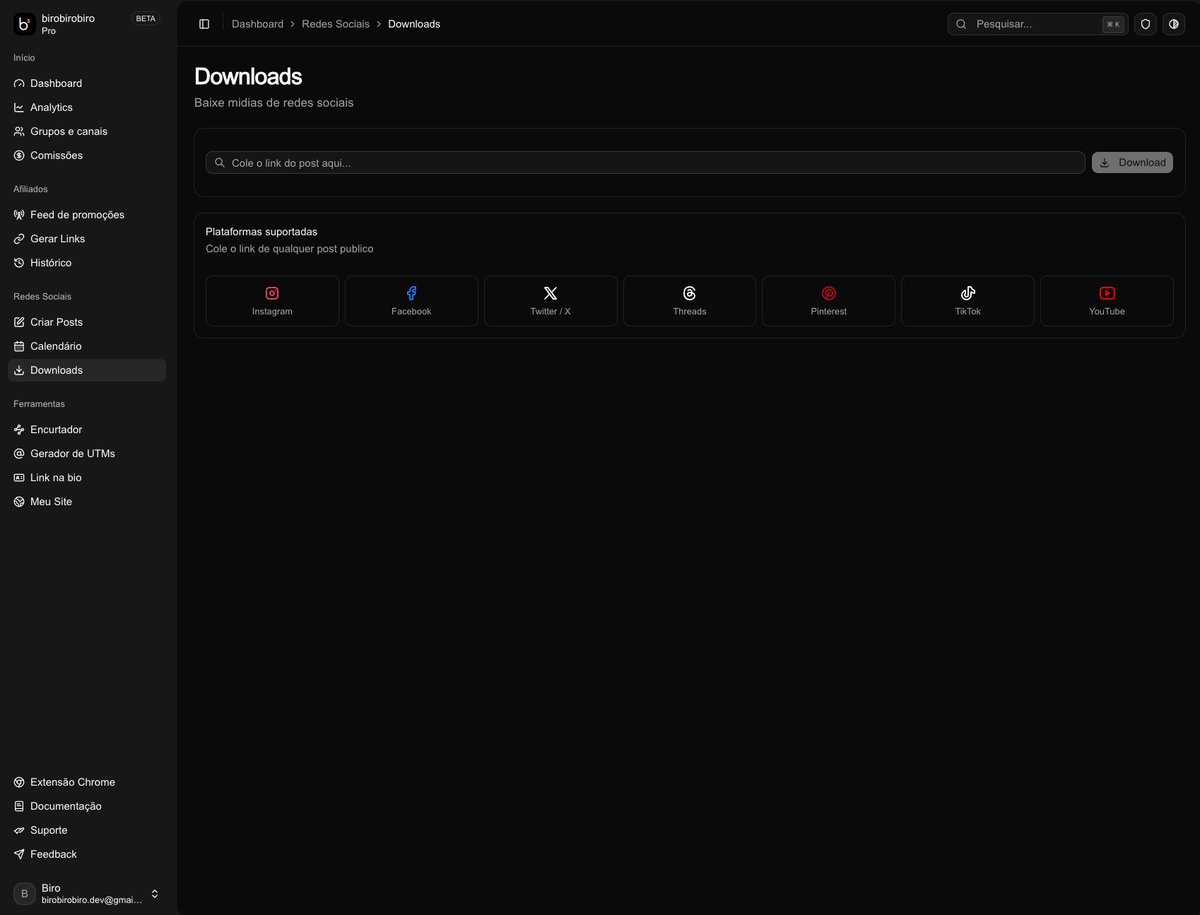Click the Downloads breadcrumb text
The height and width of the screenshot is (915, 1200).
(x=414, y=24)
